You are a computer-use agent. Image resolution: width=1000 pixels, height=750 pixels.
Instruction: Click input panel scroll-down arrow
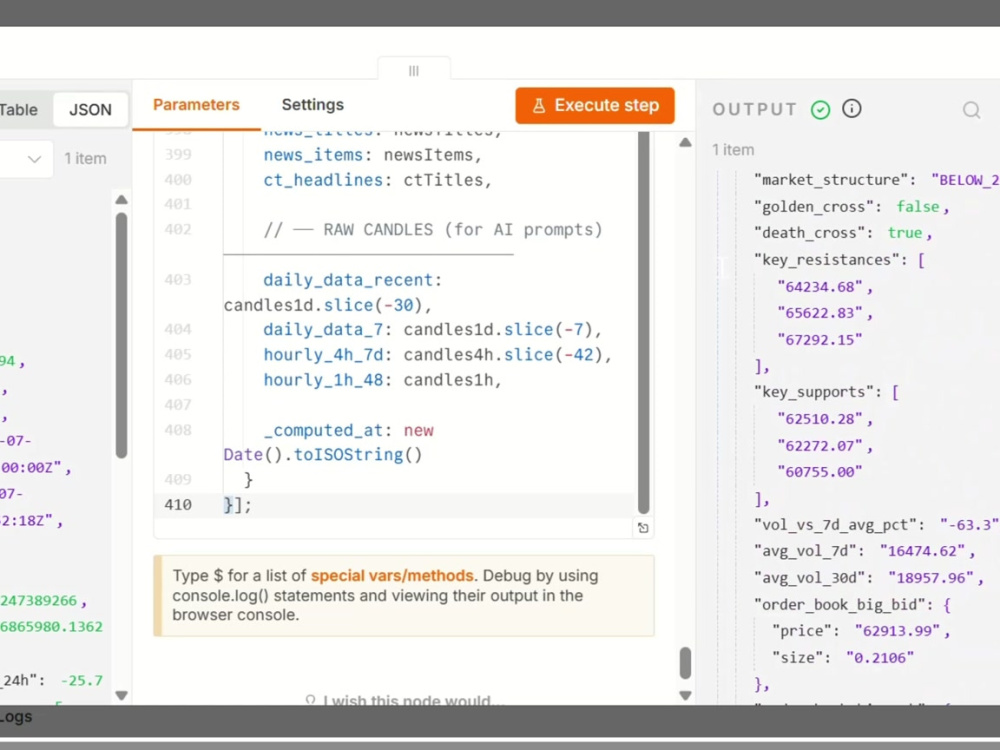pyautogui.click(x=121, y=695)
